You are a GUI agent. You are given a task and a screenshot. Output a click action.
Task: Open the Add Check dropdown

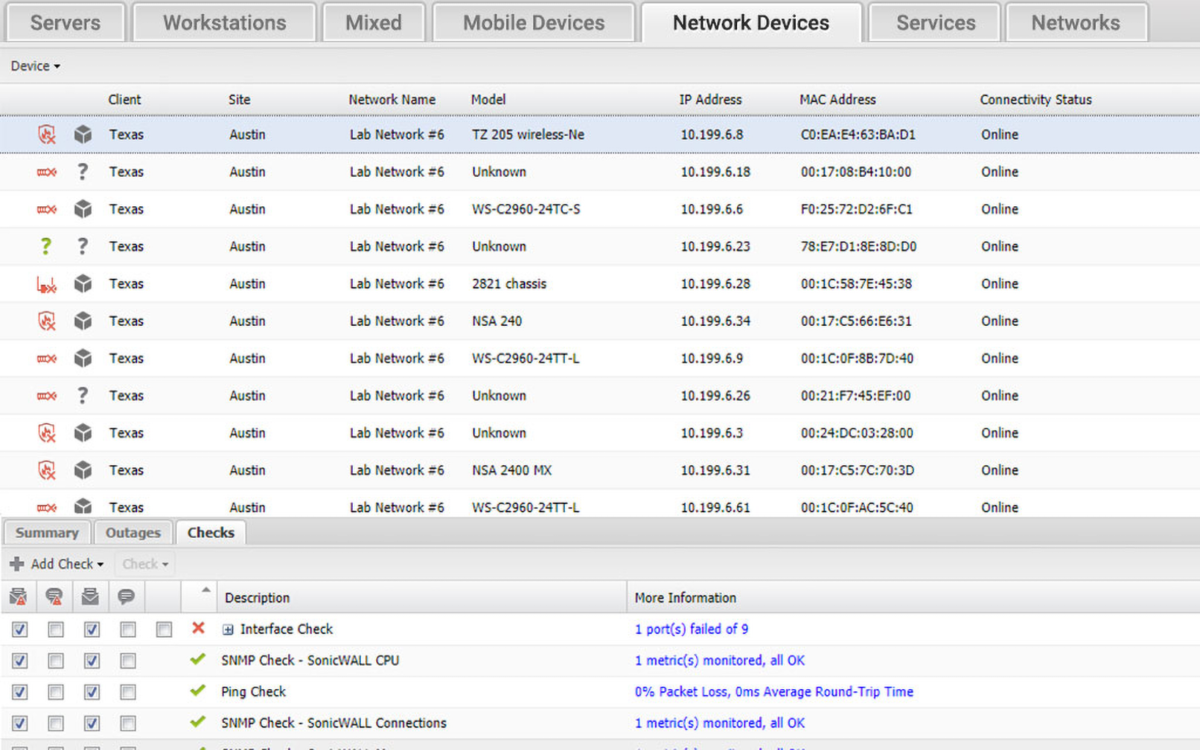tap(57, 564)
